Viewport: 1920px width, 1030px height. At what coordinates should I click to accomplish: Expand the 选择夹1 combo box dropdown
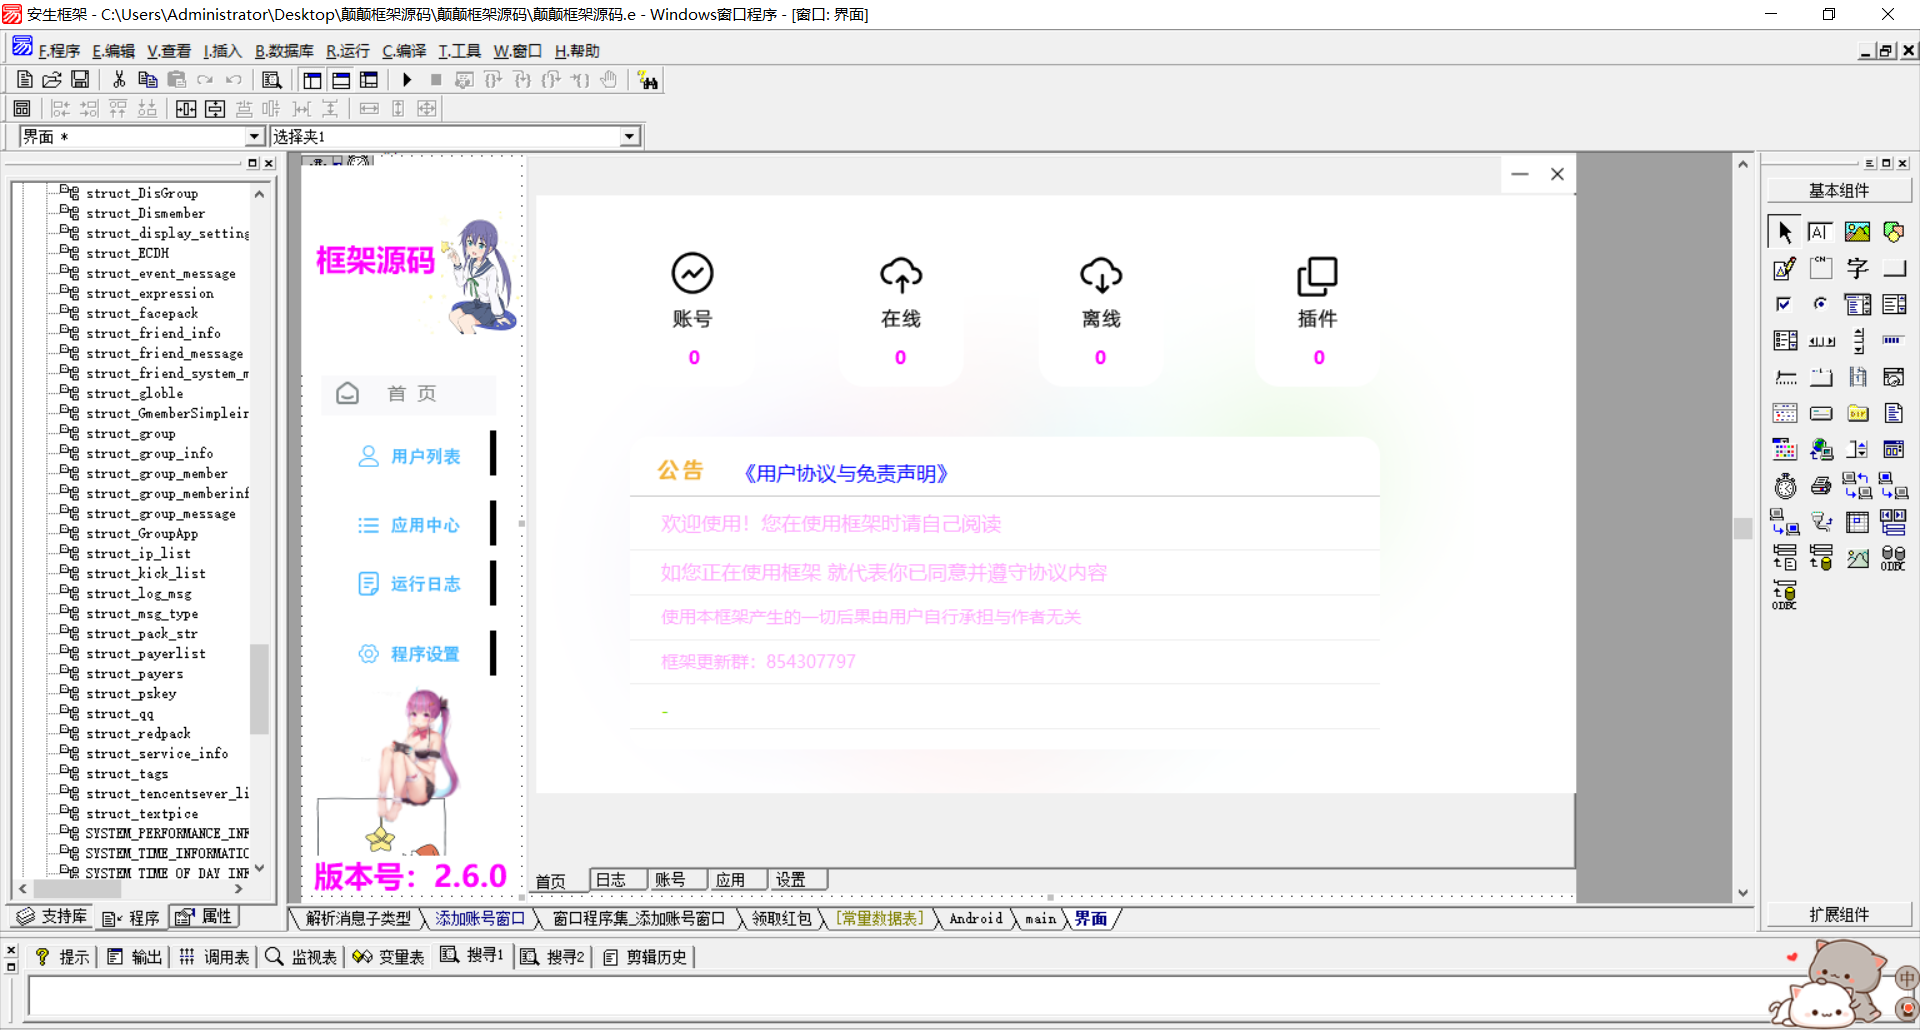click(x=629, y=137)
